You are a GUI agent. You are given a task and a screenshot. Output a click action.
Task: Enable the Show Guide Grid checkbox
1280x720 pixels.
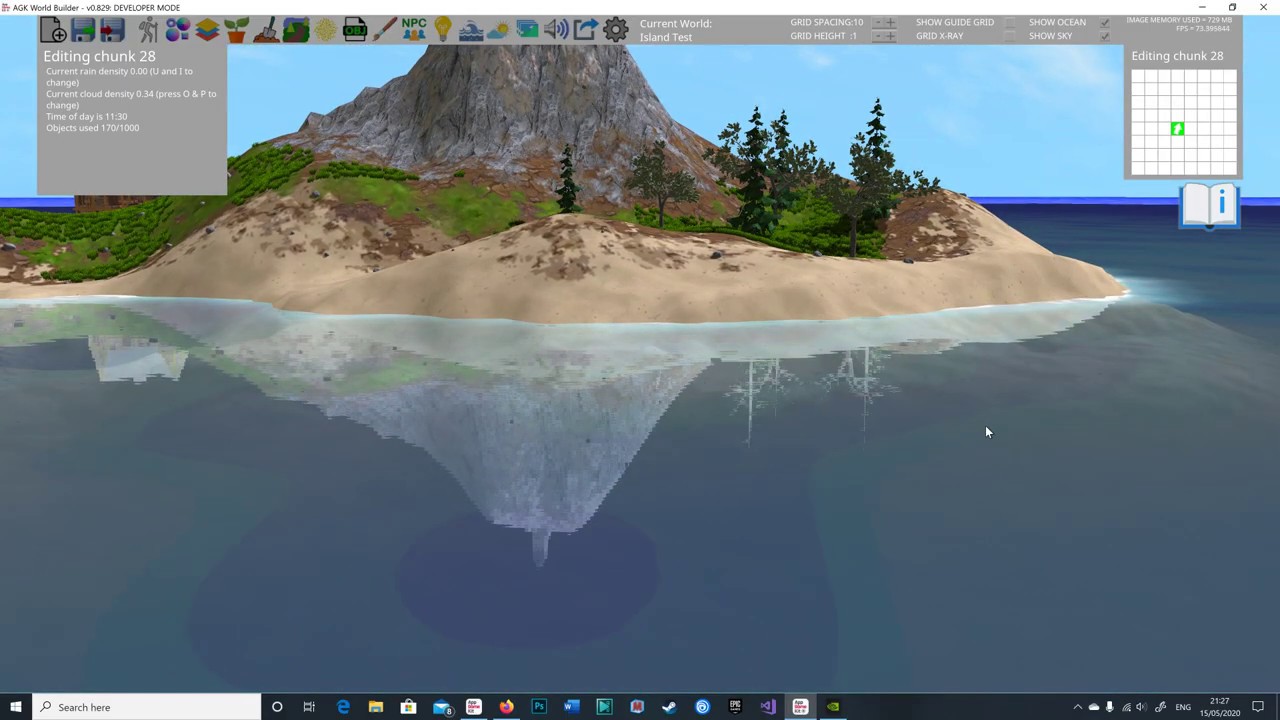1009,22
